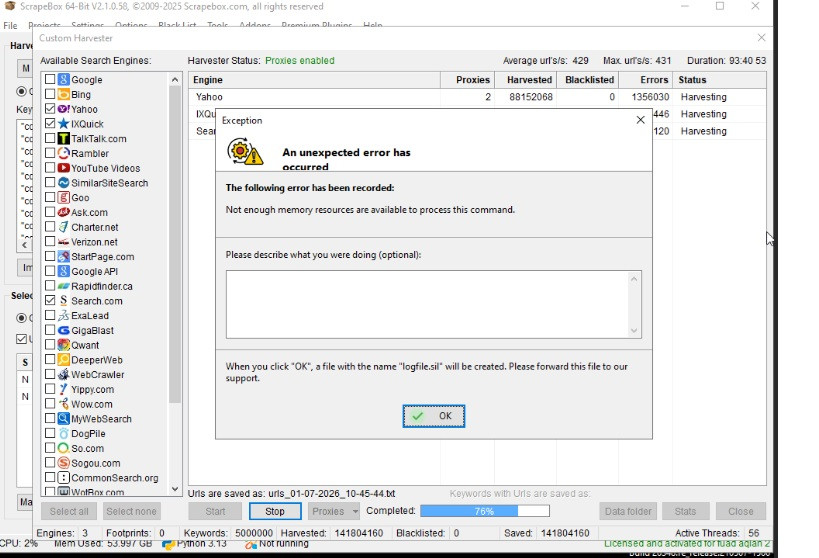
Task: Click the Completed 76% progress bar
Action: tap(485, 511)
